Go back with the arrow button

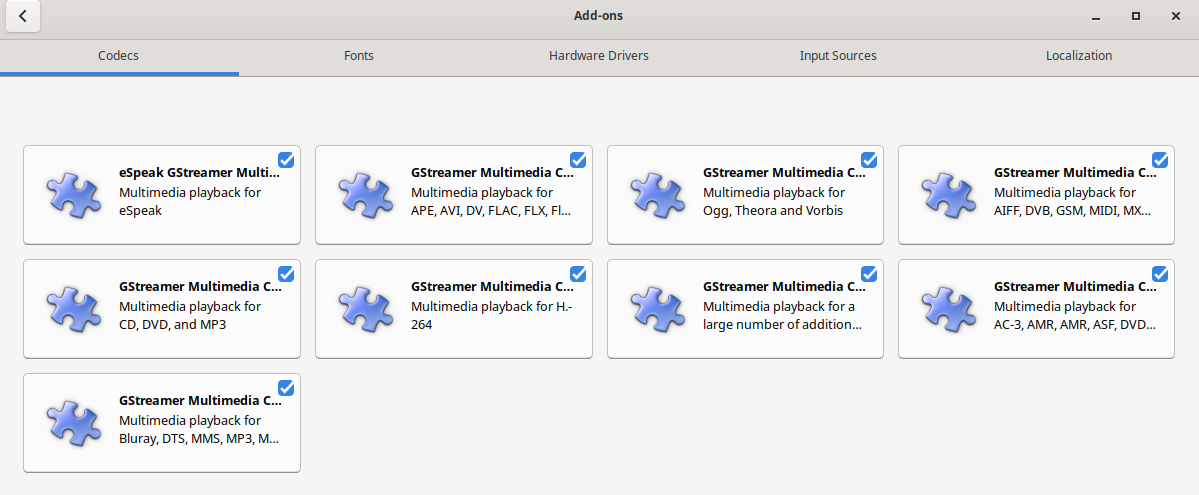(x=23, y=16)
